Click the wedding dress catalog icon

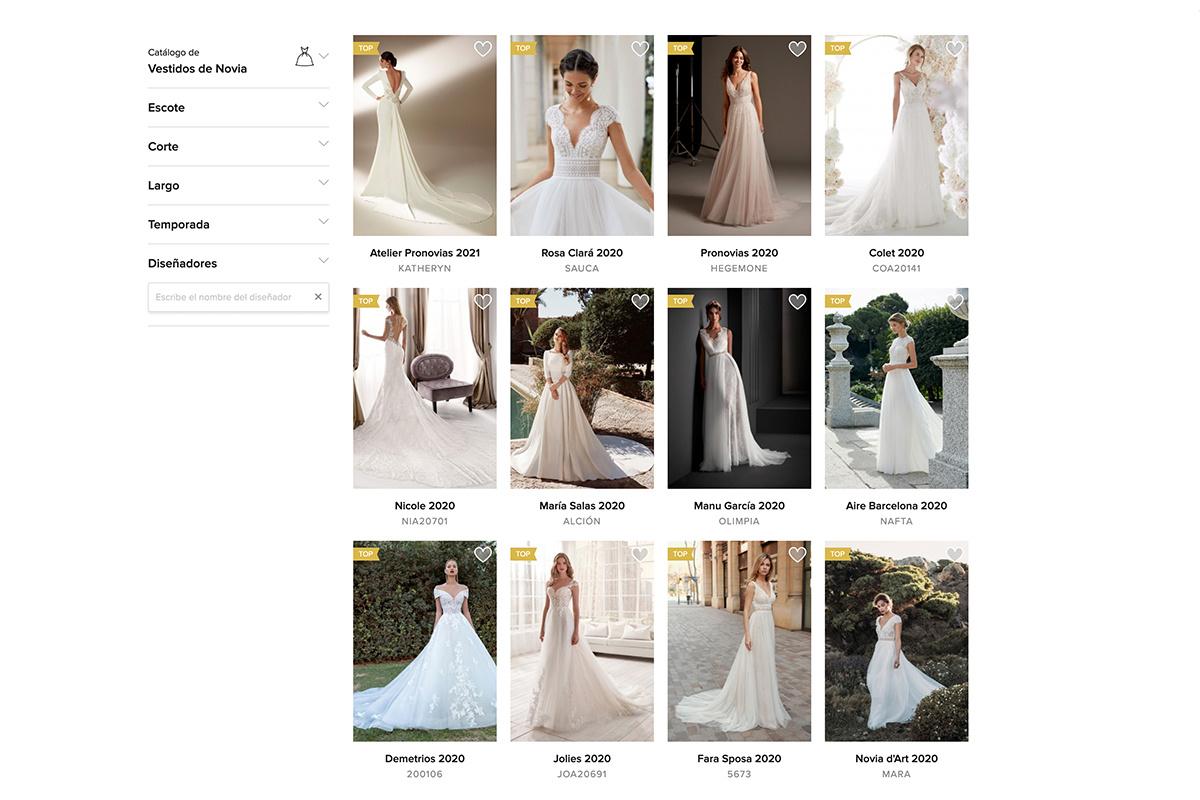pos(304,57)
